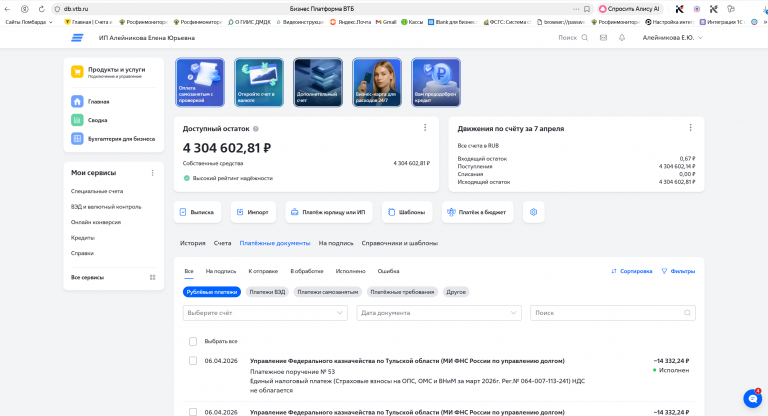Image resolution: width=768 pixels, height=416 pixels.
Task: Select Исполнено status tab
Action: [x=351, y=271]
